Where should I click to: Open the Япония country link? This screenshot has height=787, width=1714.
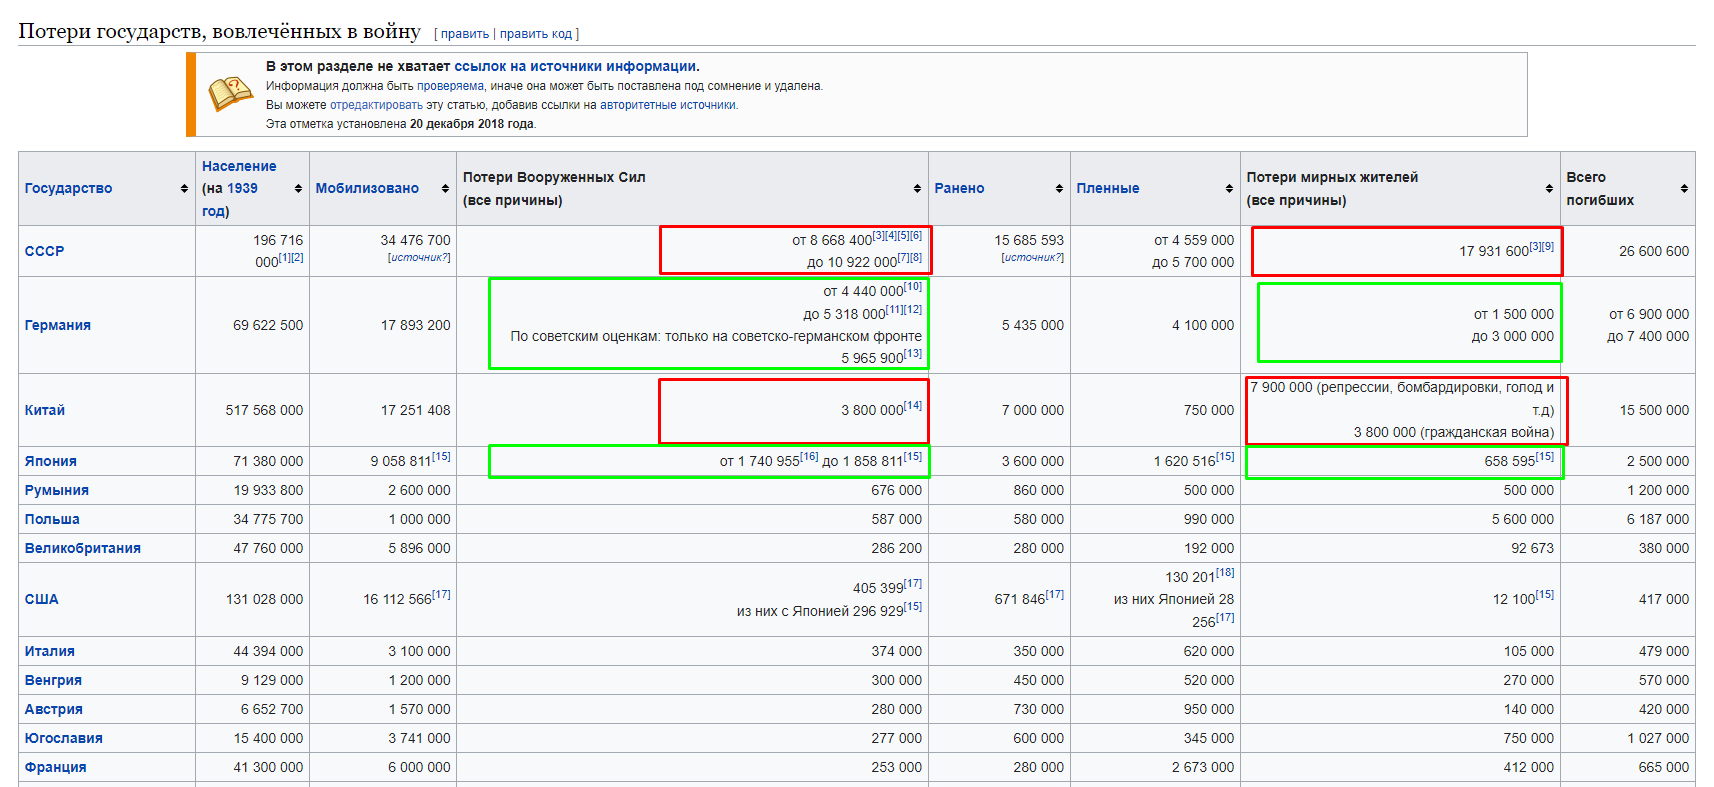coord(51,461)
